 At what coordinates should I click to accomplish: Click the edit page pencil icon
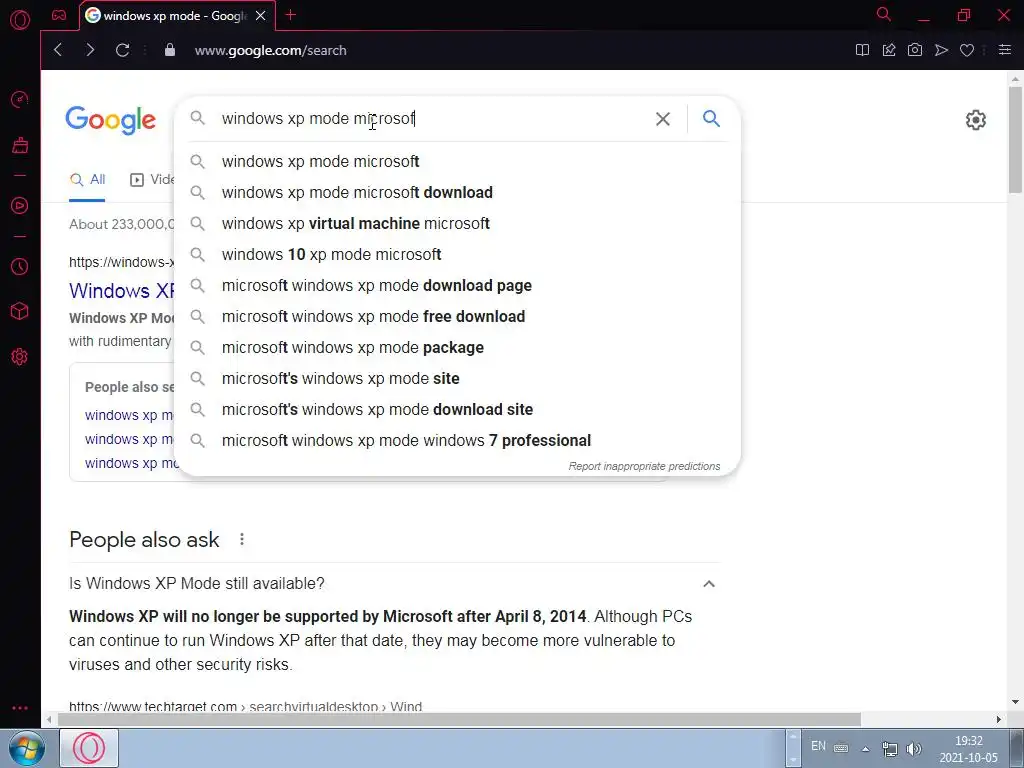[889, 50]
